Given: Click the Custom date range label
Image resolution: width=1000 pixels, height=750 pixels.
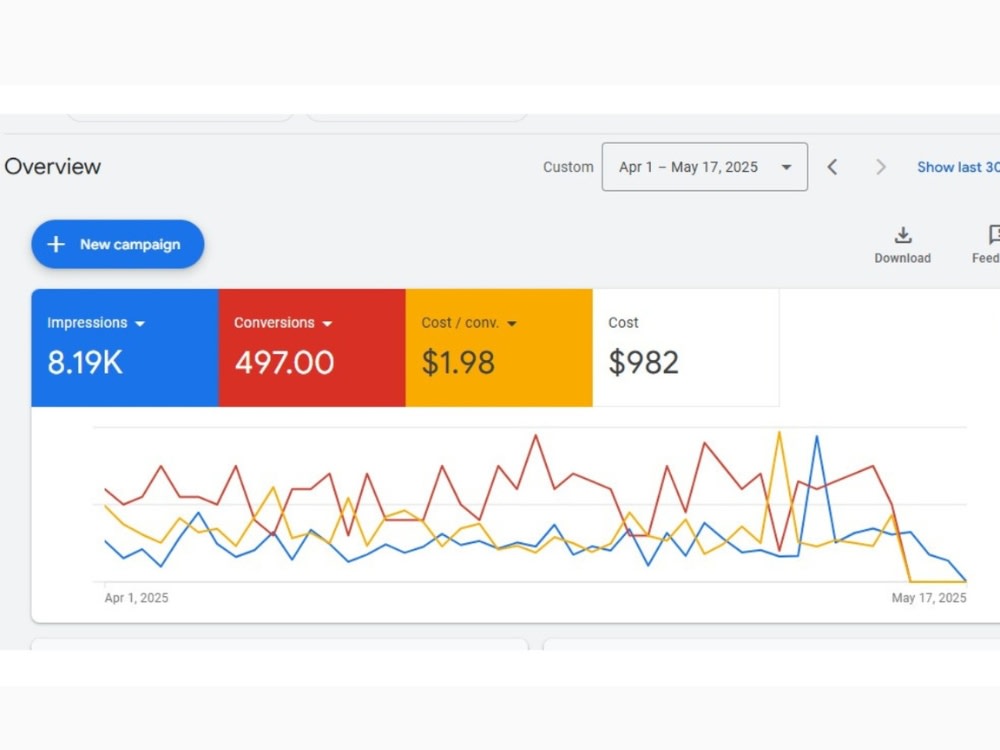Looking at the screenshot, I should point(568,167).
